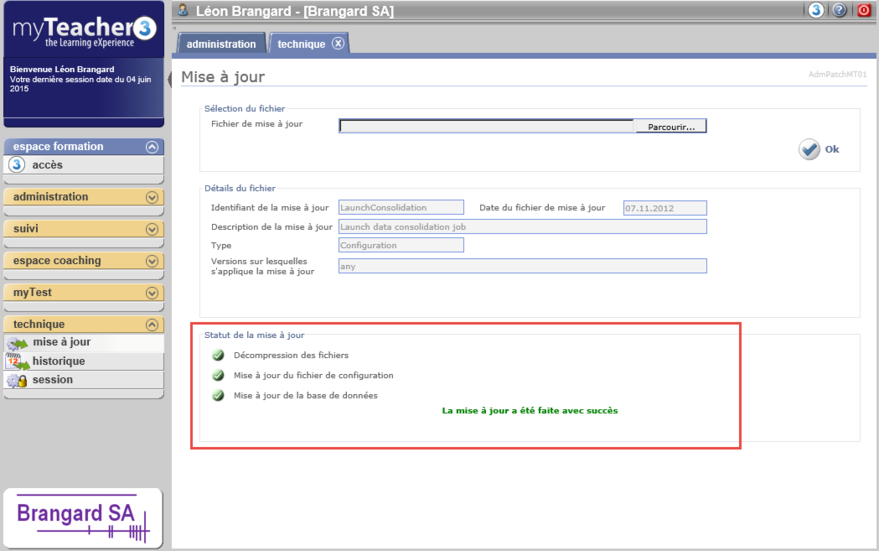Open historique via its calendar icon

pyautogui.click(x=17, y=362)
